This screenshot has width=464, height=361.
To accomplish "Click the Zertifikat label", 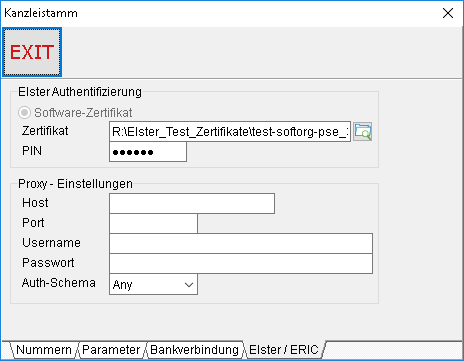I will coord(45,131).
